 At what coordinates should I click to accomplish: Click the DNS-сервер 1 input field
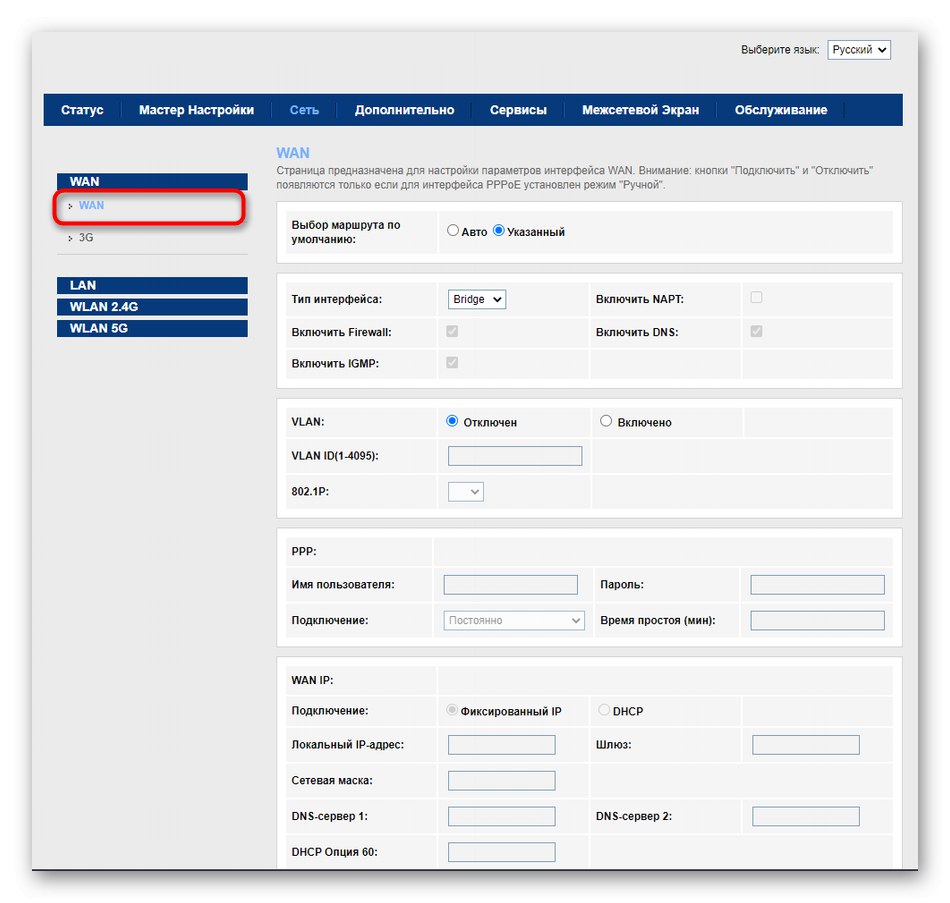(502, 816)
